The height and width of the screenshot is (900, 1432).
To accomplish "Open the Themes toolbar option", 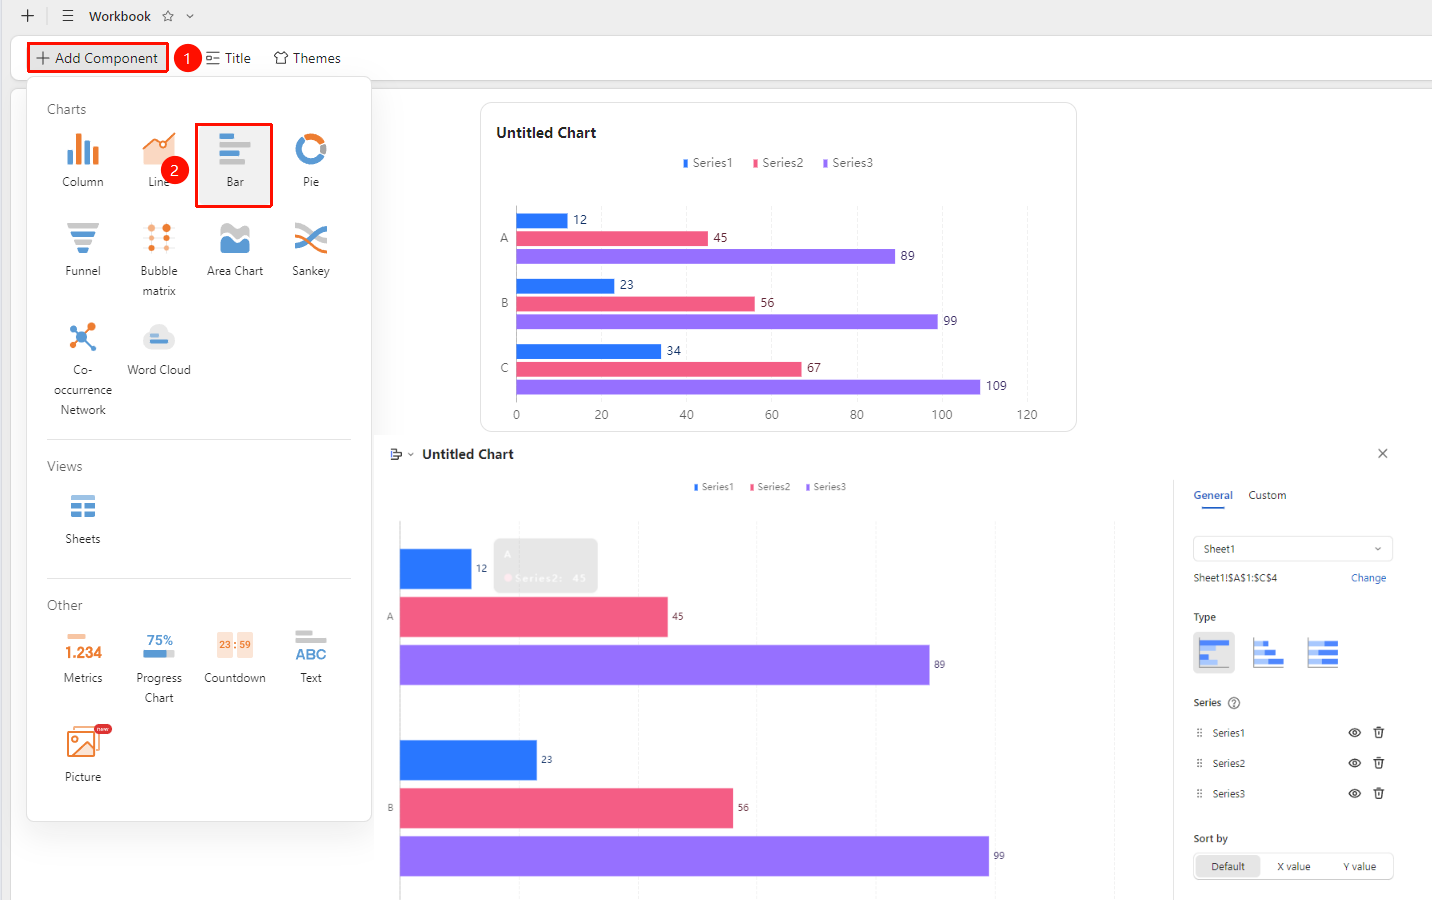I will click(307, 58).
